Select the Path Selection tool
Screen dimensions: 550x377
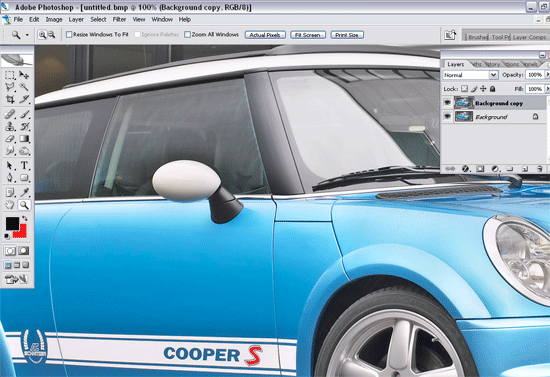[x=10, y=166]
